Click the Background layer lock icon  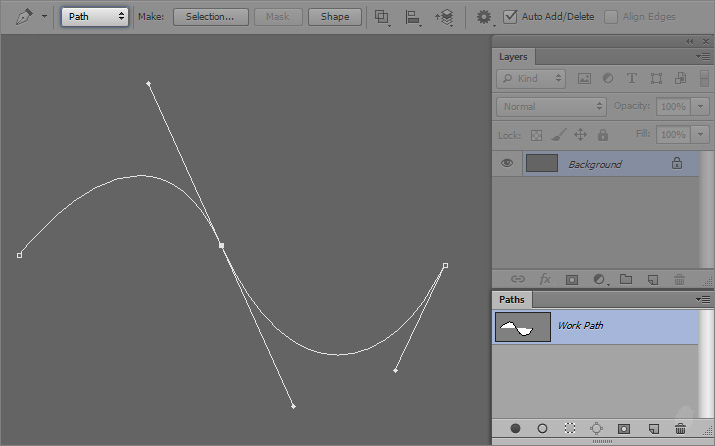tap(677, 164)
